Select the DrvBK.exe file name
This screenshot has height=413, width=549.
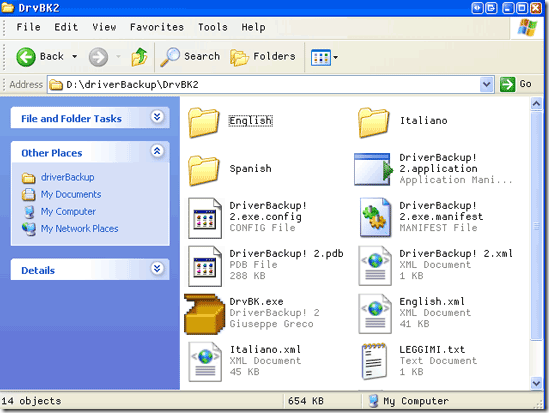(256, 301)
